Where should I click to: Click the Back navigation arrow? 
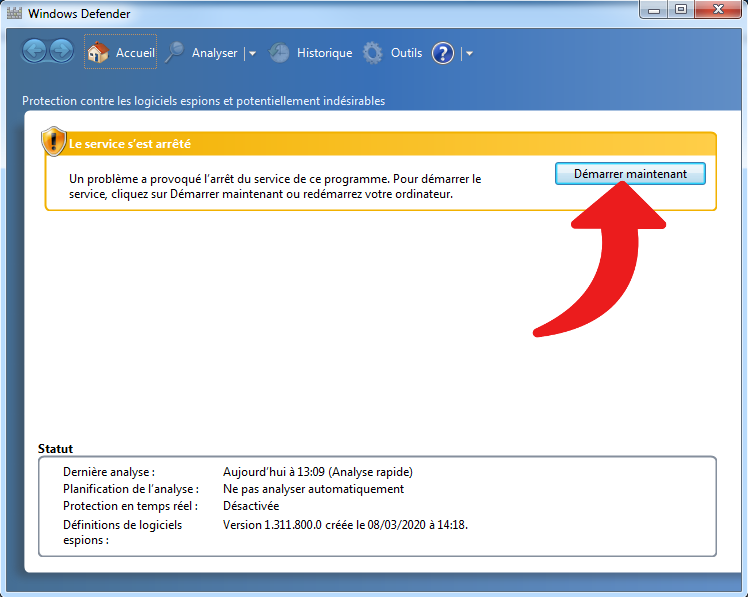[34, 51]
